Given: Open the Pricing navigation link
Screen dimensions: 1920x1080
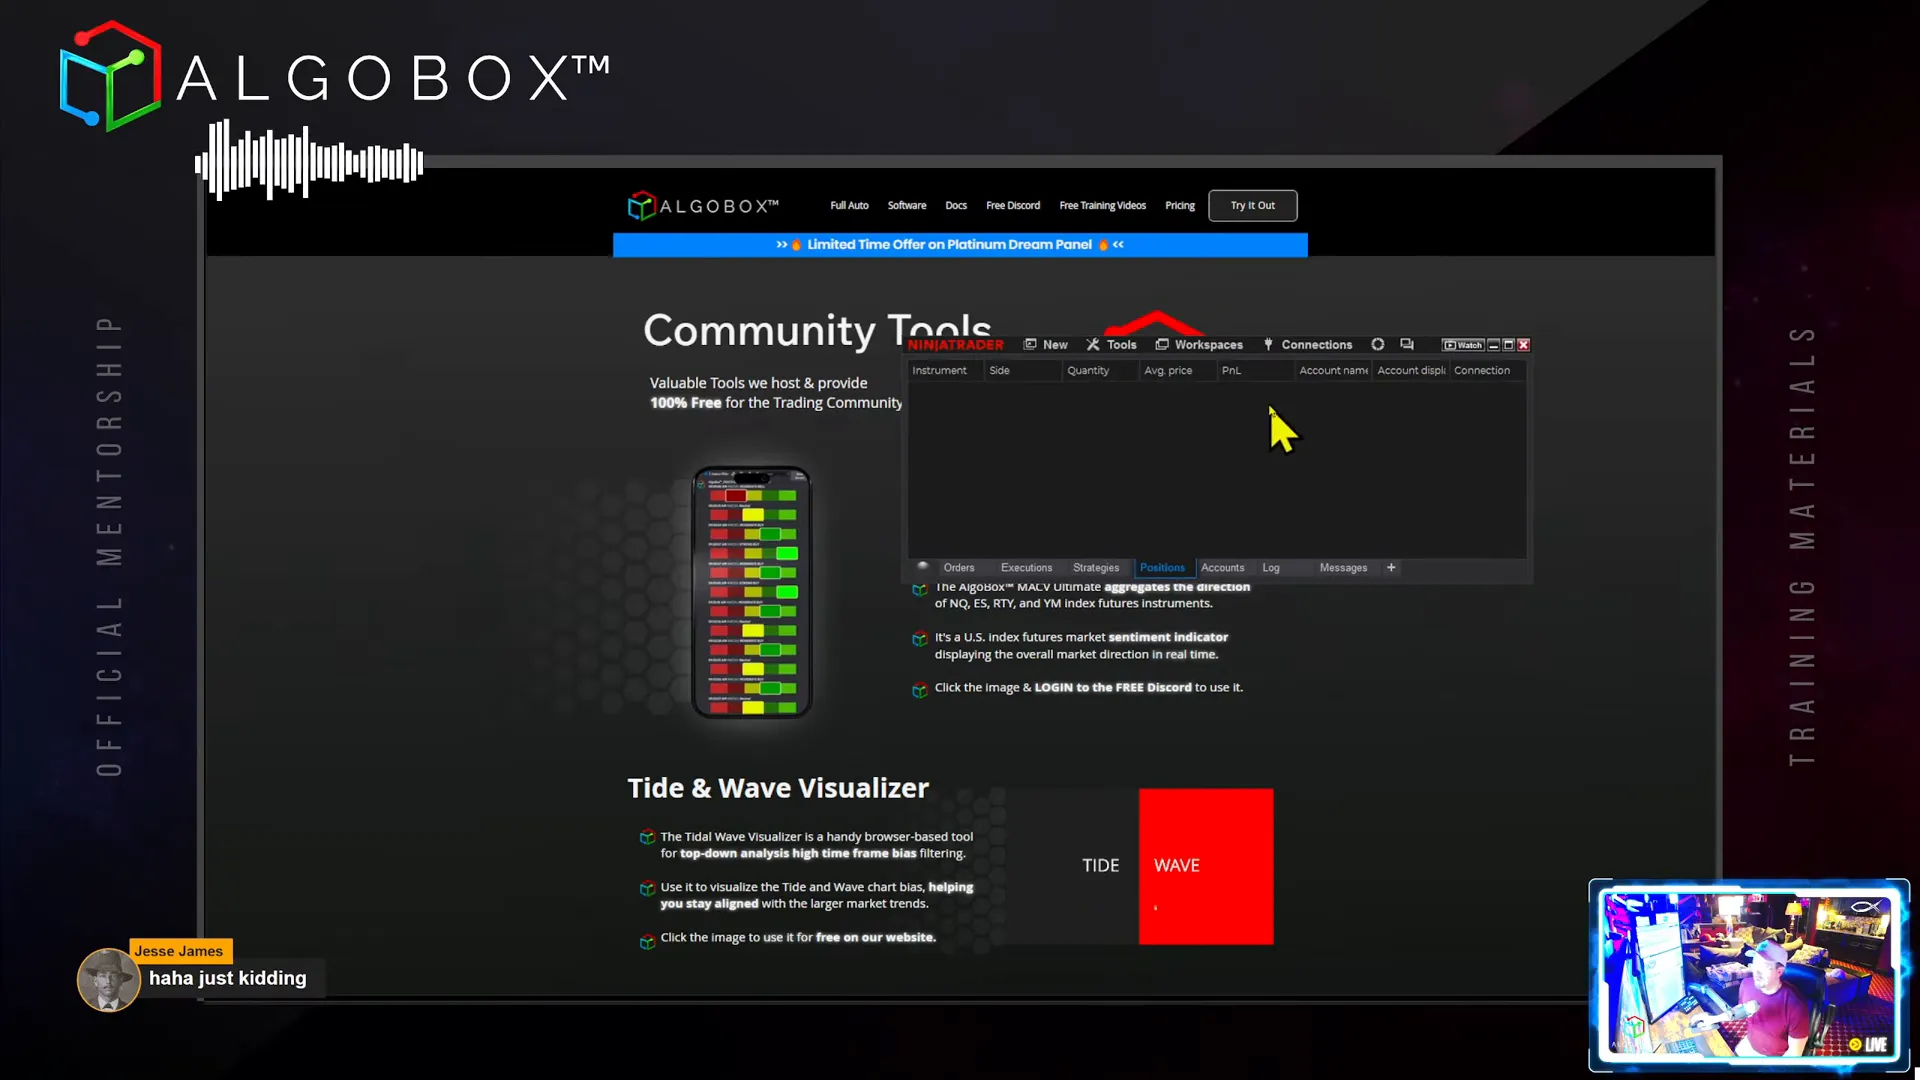Looking at the screenshot, I should point(1179,205).
